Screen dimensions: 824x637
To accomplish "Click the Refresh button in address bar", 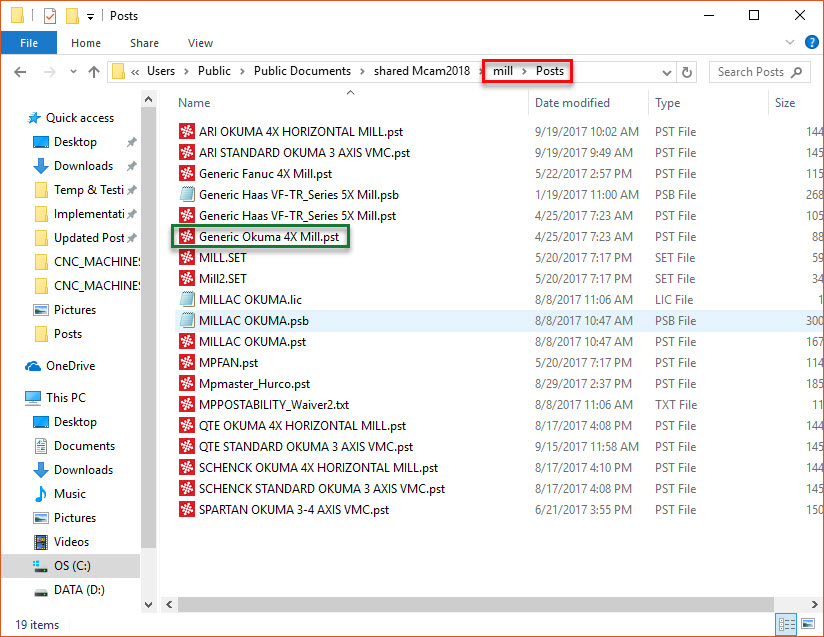I will (x=686, y=72).
